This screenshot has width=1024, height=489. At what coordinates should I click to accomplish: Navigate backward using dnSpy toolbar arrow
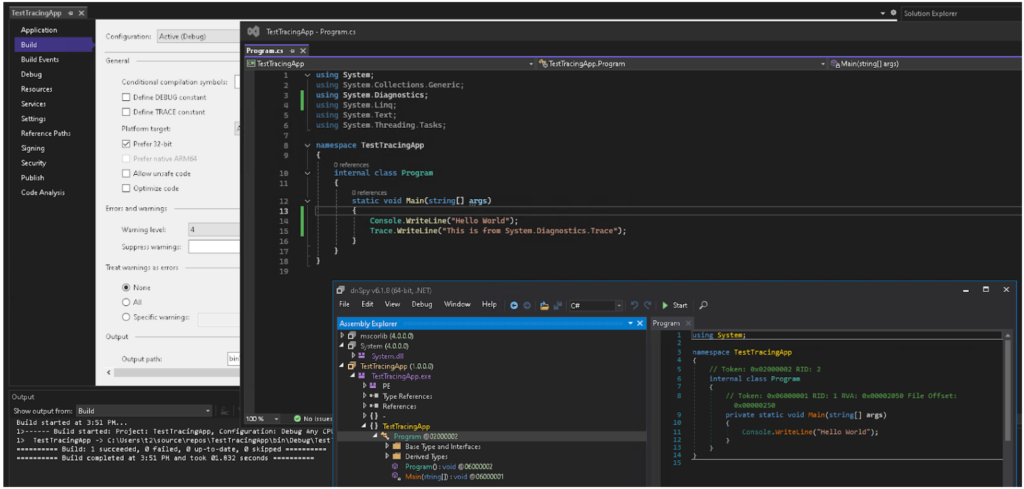click(x=513, y=305)
